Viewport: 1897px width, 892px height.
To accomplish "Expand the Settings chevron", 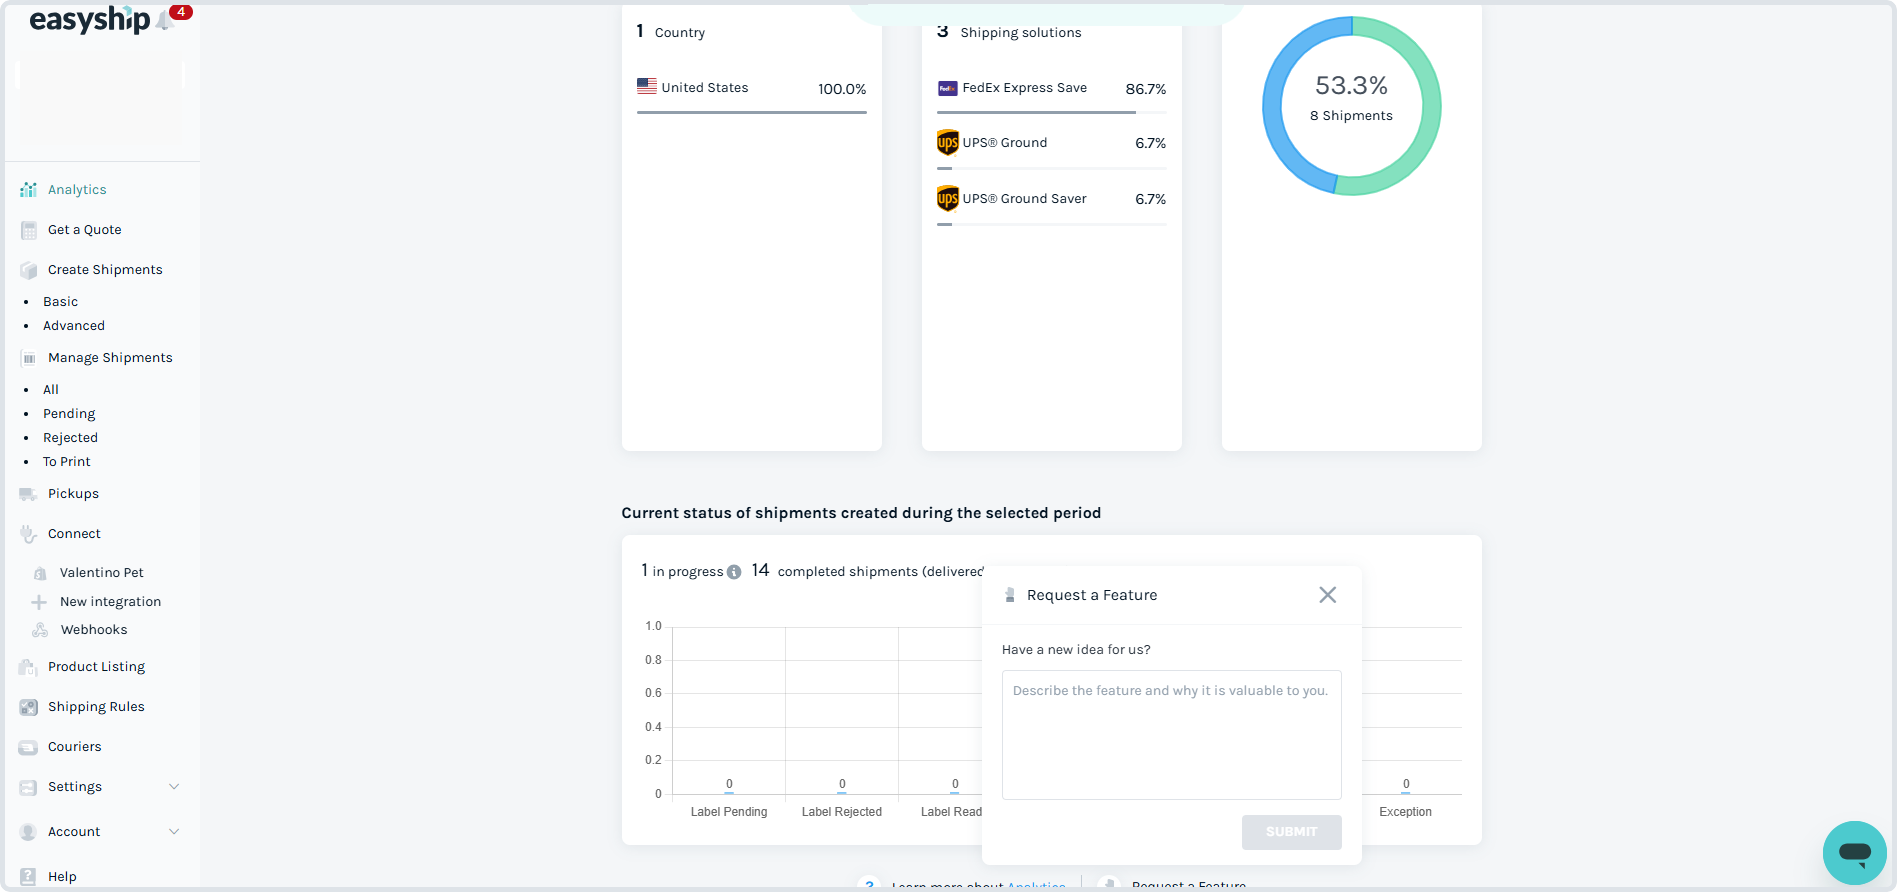I will [x=174, y=787].
